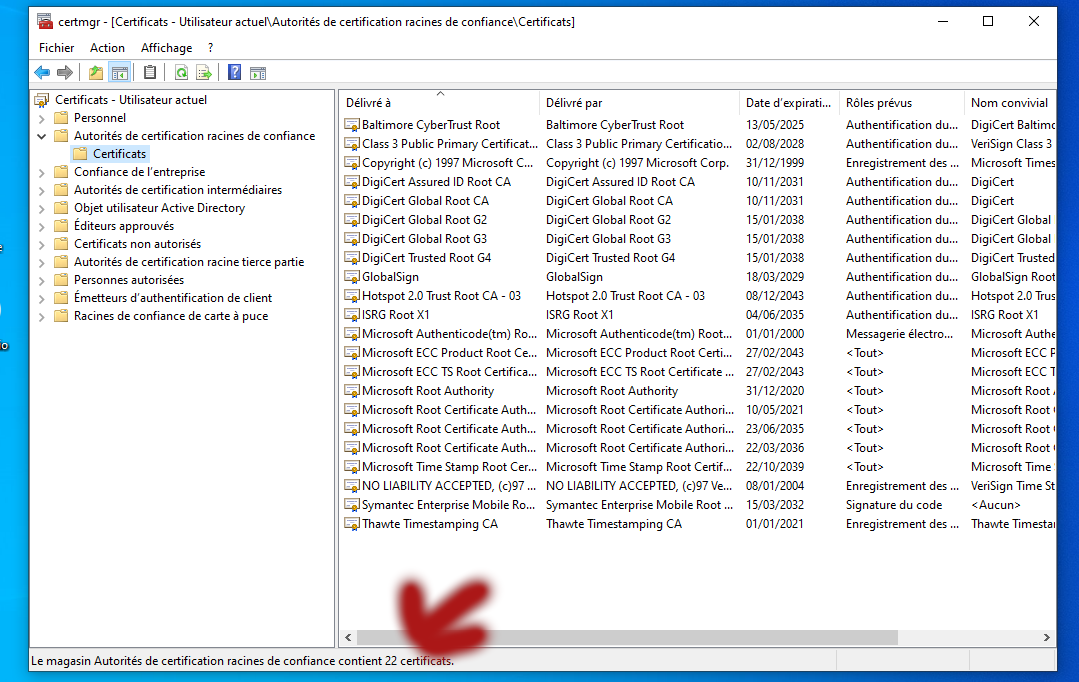Expand Autorités de certification intermédiaires node
Image resolution: width=1079 pixels, height=682 pixels.
click(42, 190)
